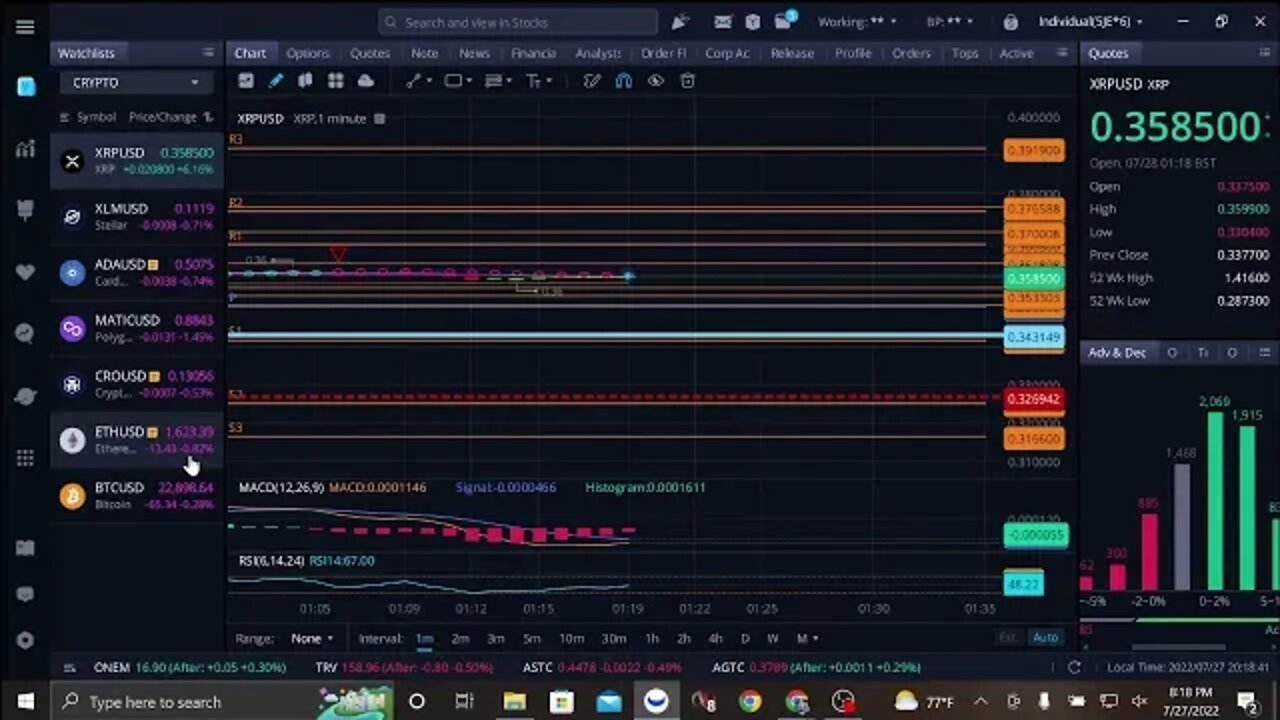Open the mail envelope messages icon
This screenshot has width=1280, height=720.
[x=723, y=22]
